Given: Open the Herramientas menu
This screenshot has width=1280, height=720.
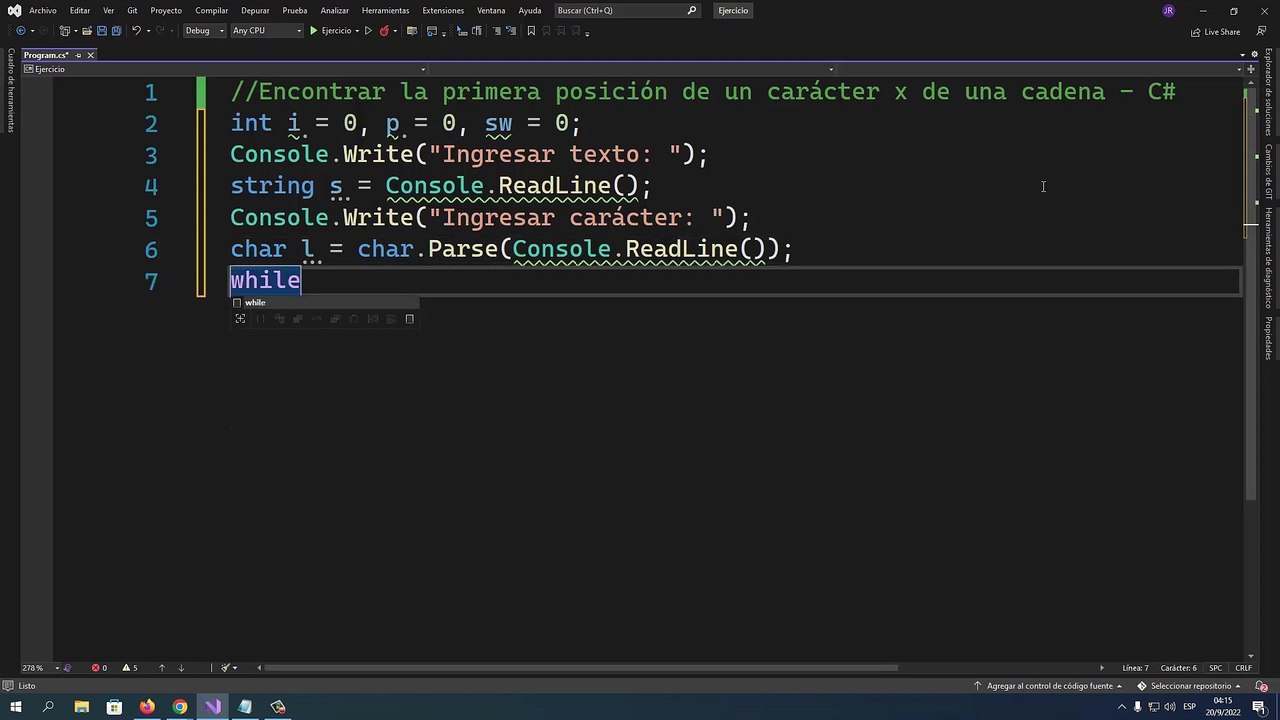Looking at the screenshot, I should click(386, 10).
